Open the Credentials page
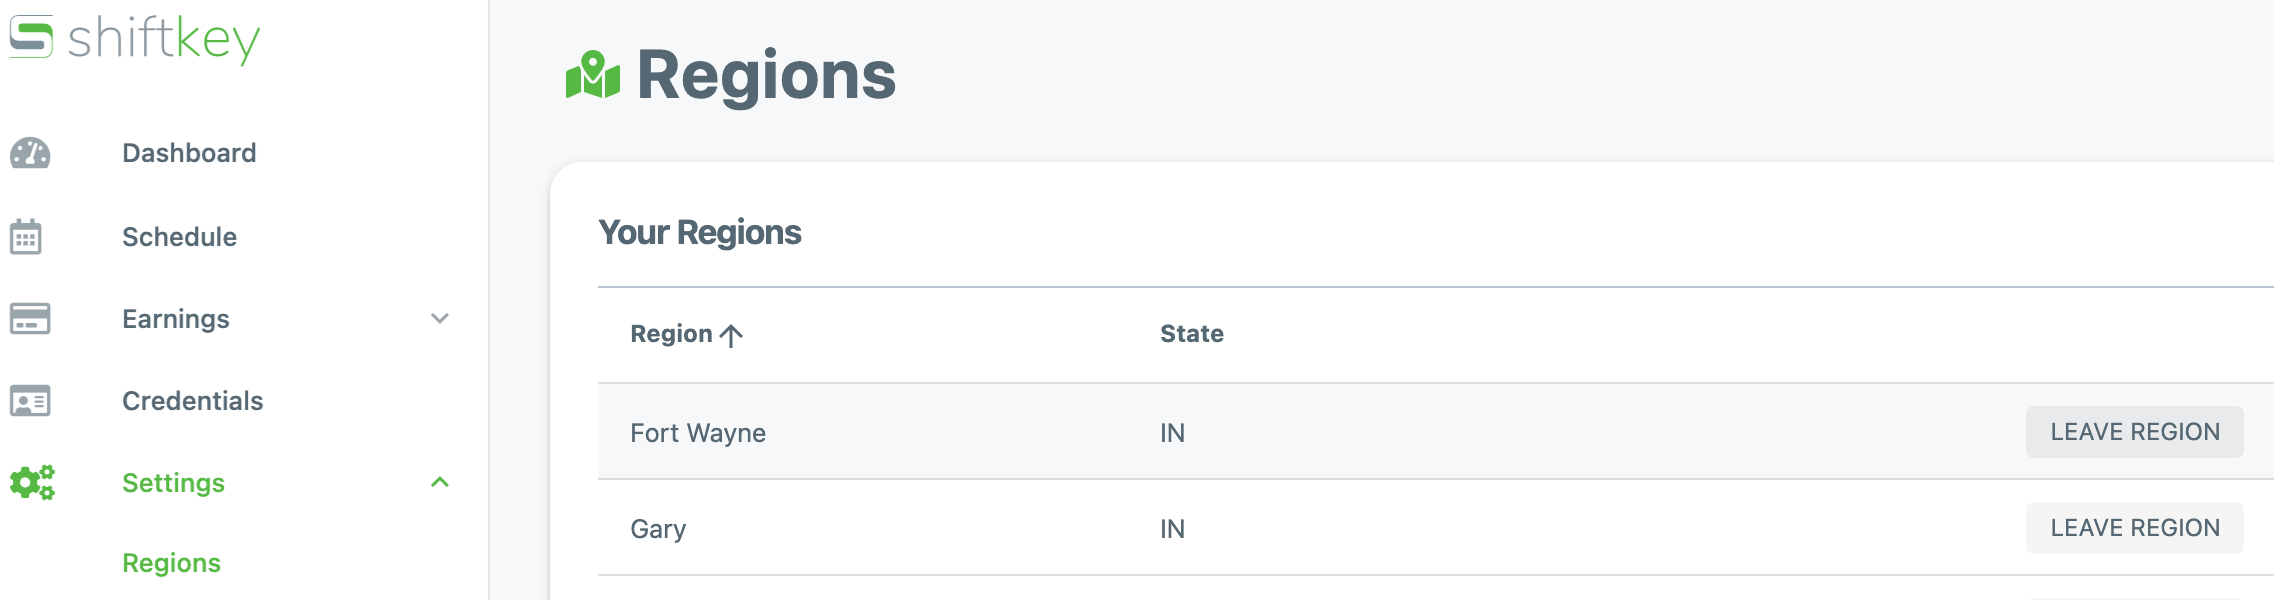The width and height of the screenshot is (2274, 600). pyautogui.click(x=192, y=401)
